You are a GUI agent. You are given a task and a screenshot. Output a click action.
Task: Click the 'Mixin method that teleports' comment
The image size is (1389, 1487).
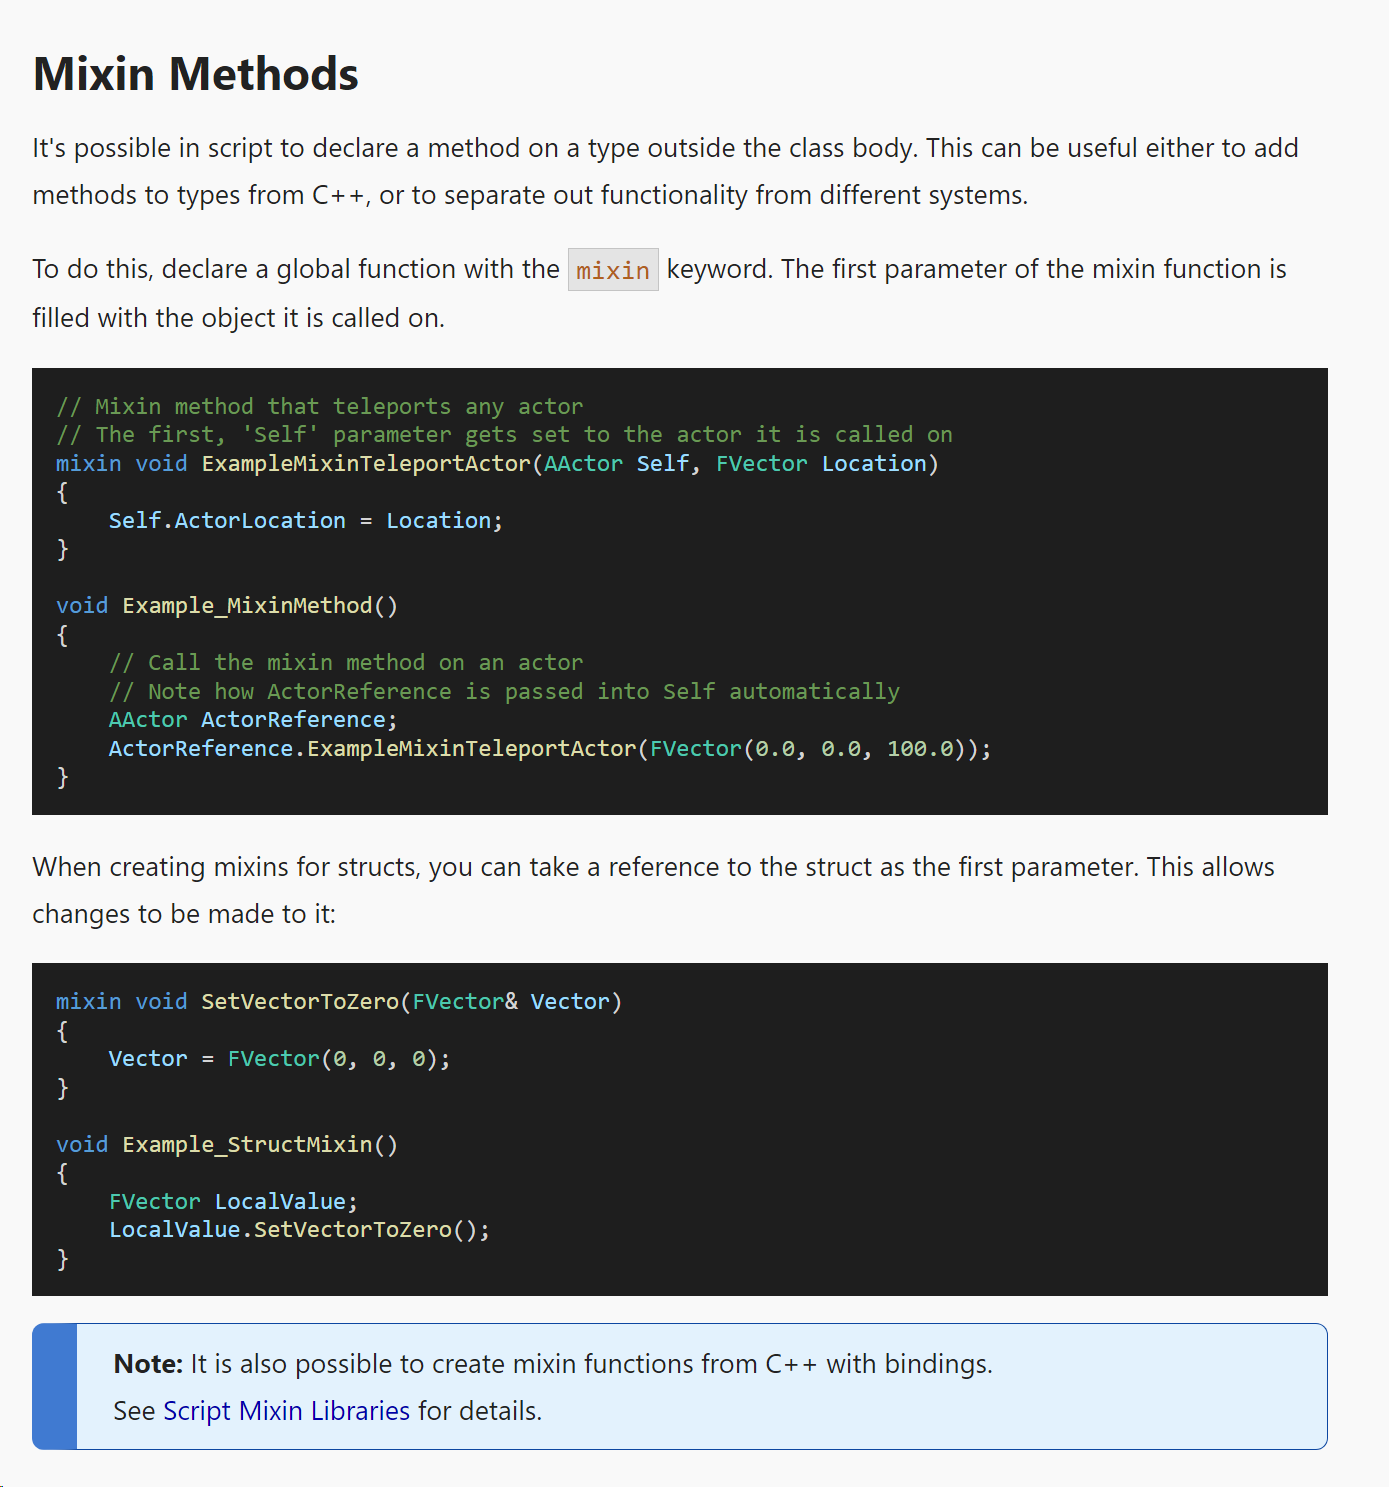click(319, 407)
